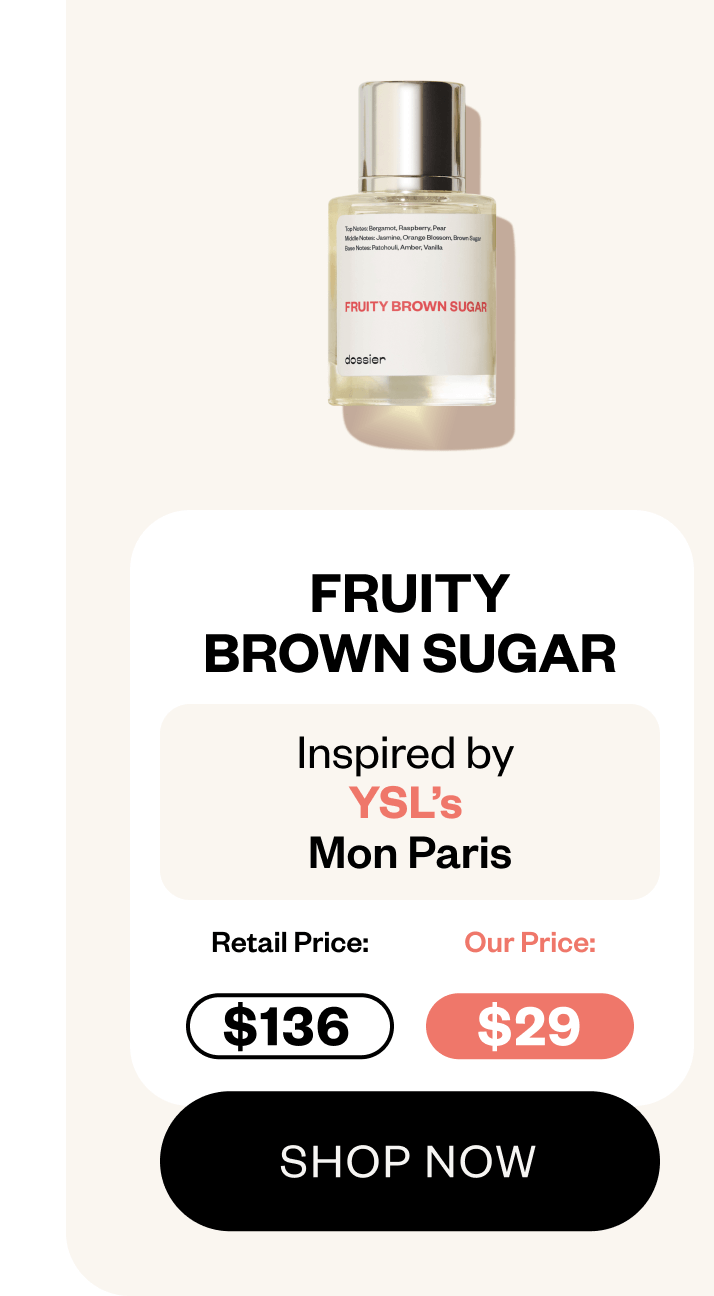Screen dimensions: 714x1296
Task: Click the Top Notes line on the bottle
Action: (395, 229)
